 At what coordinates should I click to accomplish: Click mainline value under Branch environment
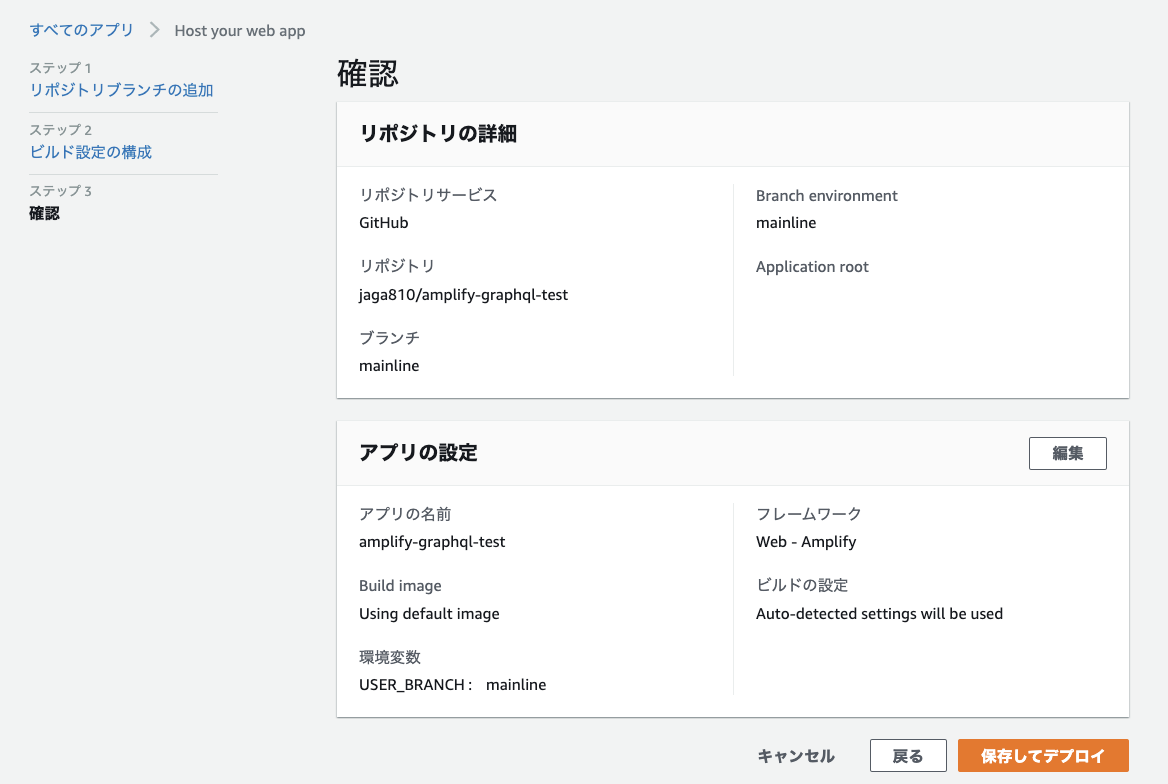point(786,223)
